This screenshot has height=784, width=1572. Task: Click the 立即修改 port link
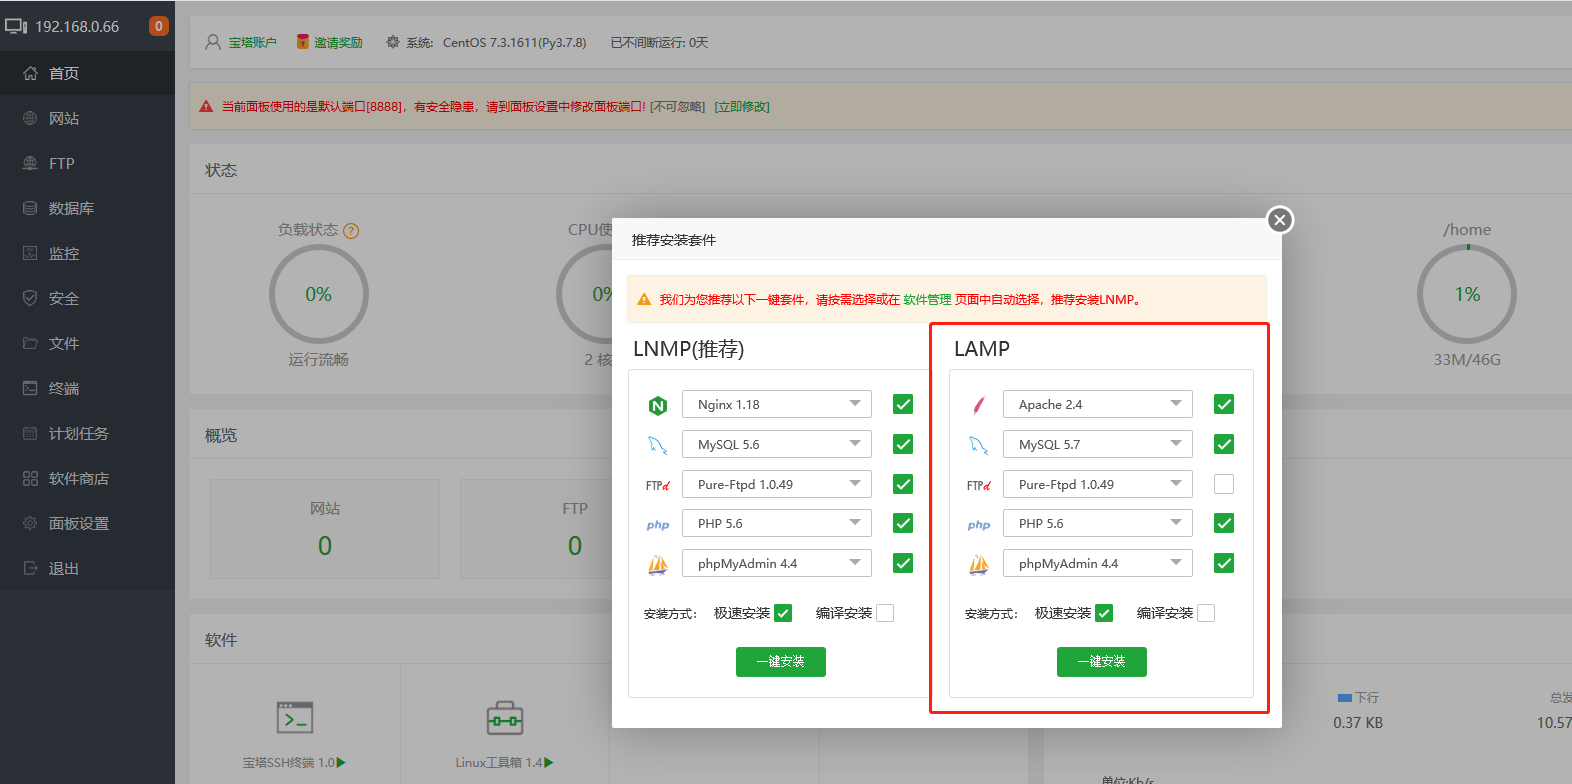(742, 106)
